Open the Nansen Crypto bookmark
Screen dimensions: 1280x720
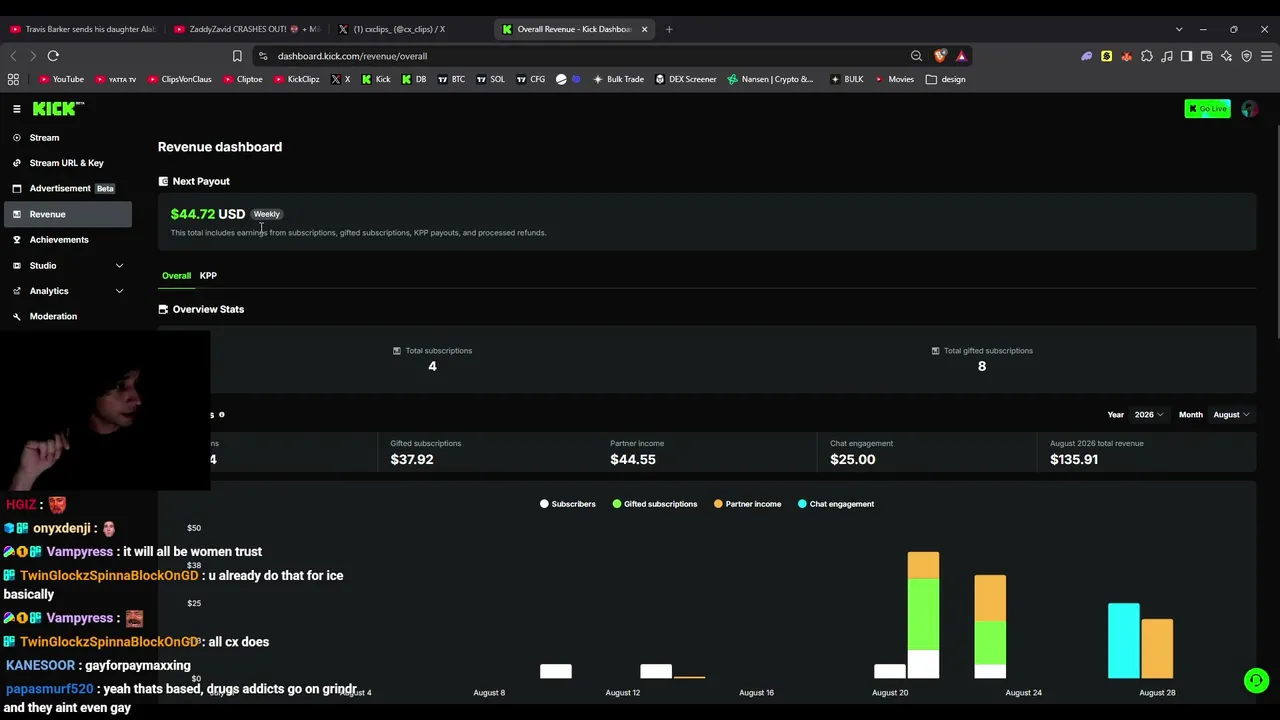pos(770,79)
